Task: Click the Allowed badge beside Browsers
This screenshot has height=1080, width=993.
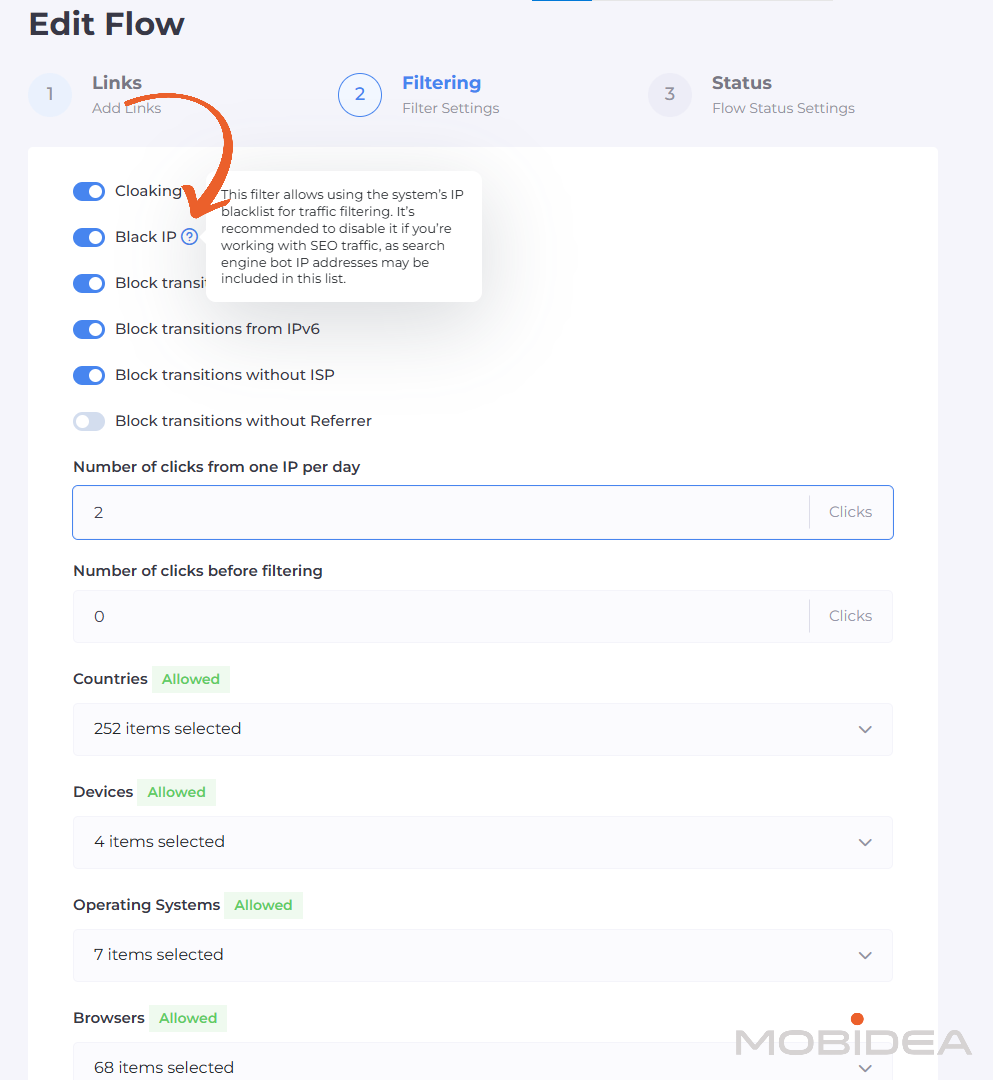Action: tap(188, 1018)
